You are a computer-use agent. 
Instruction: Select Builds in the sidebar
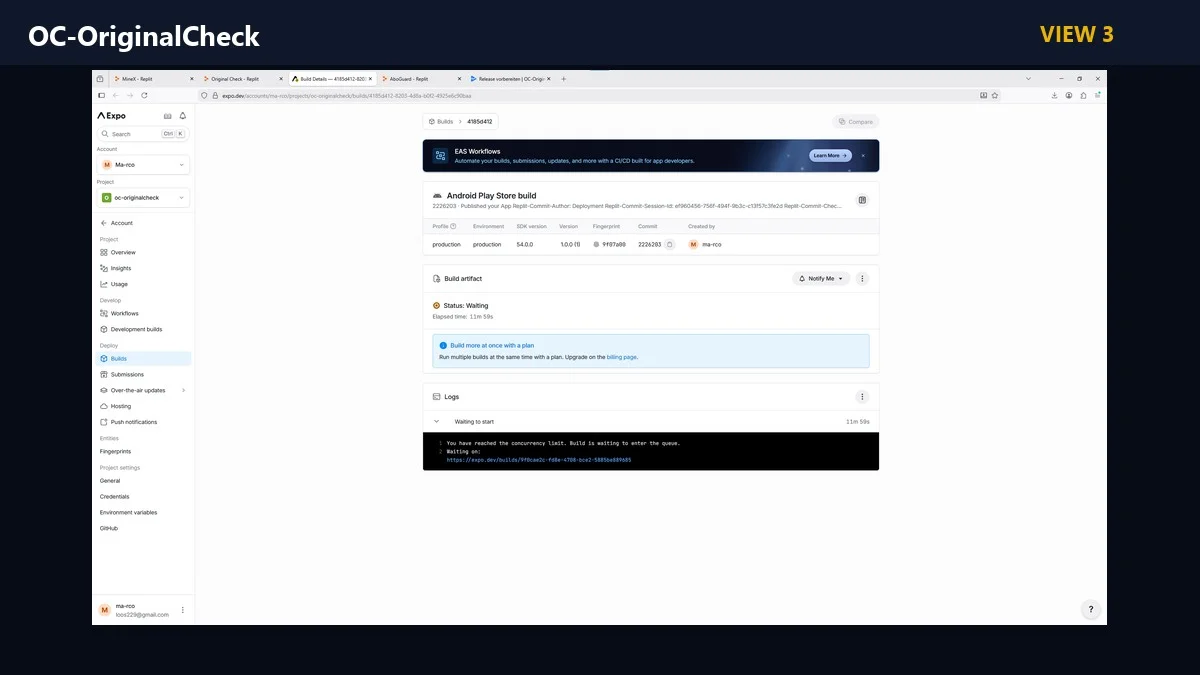pyautogui.click(x=143, y=358)
